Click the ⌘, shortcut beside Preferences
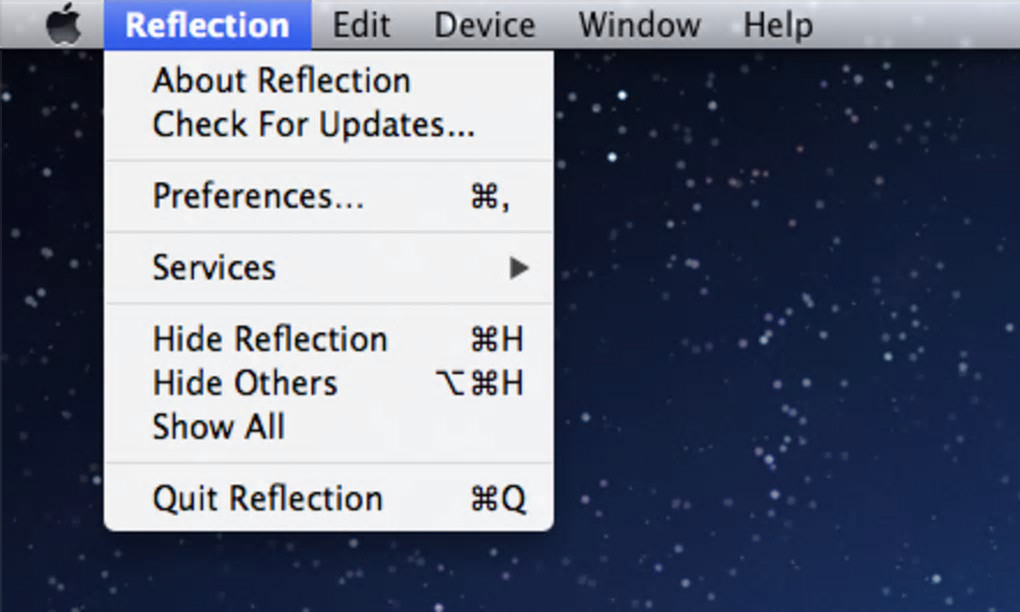Image resolution: width=1020 pixels, height=612 pixels. 490,197
